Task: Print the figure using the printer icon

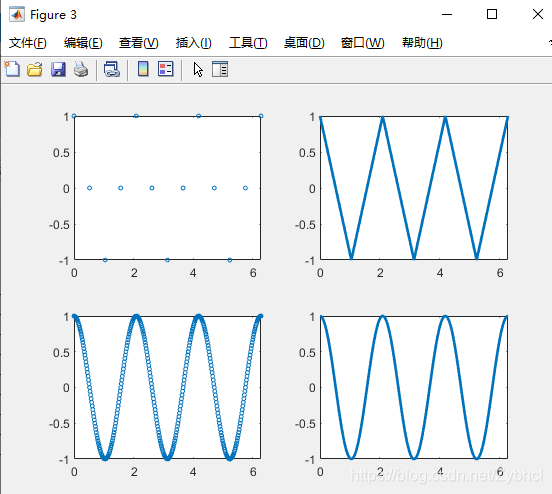Action: pyautogui.click(x=81, y=69)
